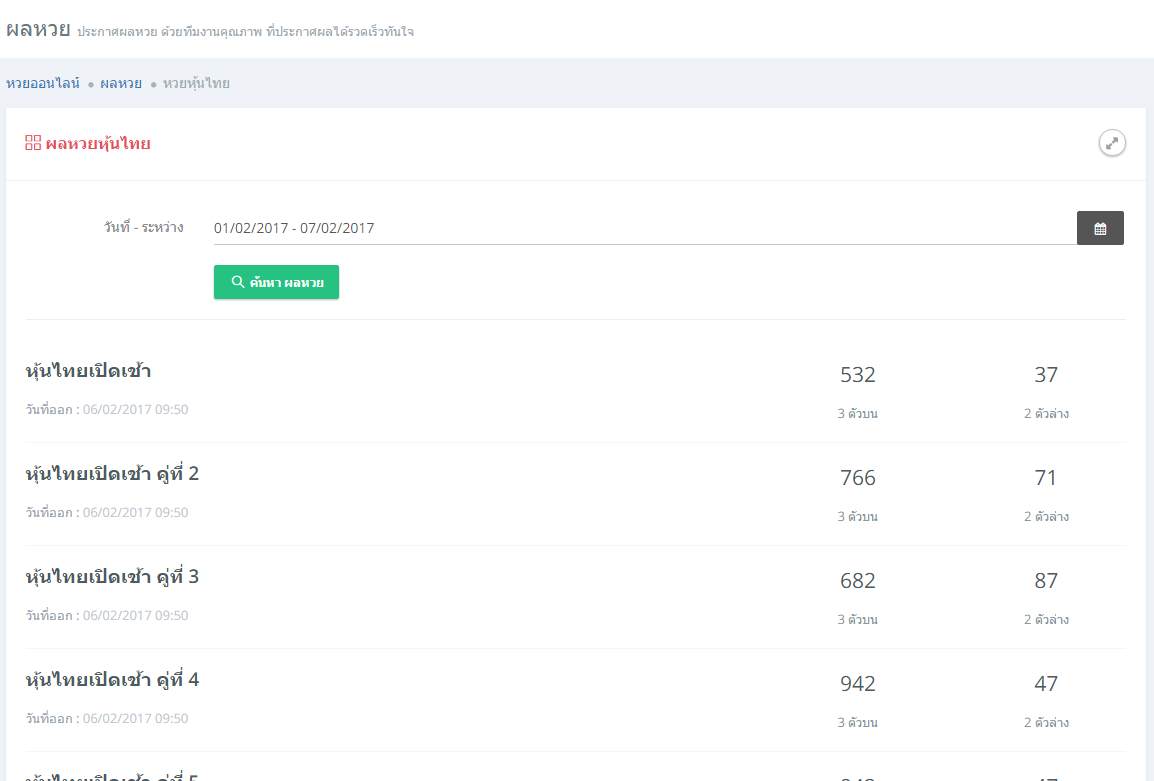Open the calendar date picker button
The height and width of the screenshot is (781, 1154).
pos(1100,228)
